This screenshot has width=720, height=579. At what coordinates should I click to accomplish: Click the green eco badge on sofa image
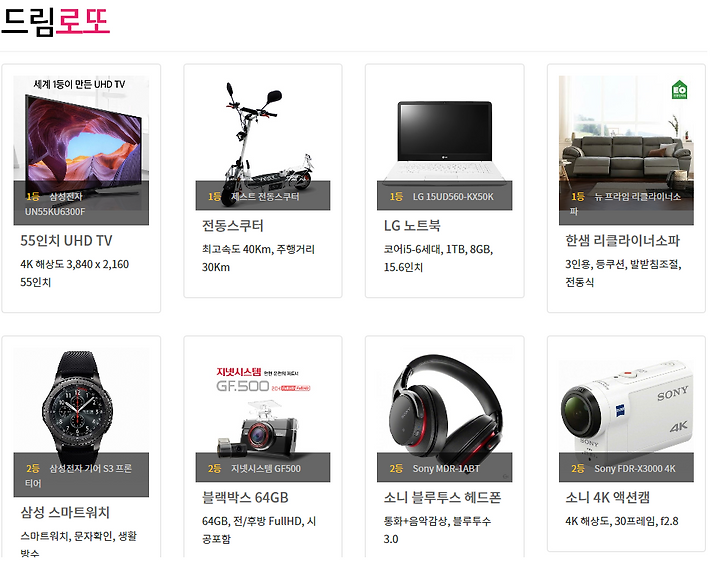click(x=679, y=90)
